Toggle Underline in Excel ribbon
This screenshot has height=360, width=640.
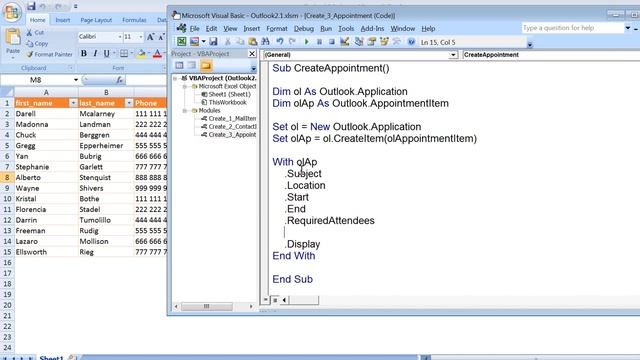pyautogui.click(x=106, y=53)
